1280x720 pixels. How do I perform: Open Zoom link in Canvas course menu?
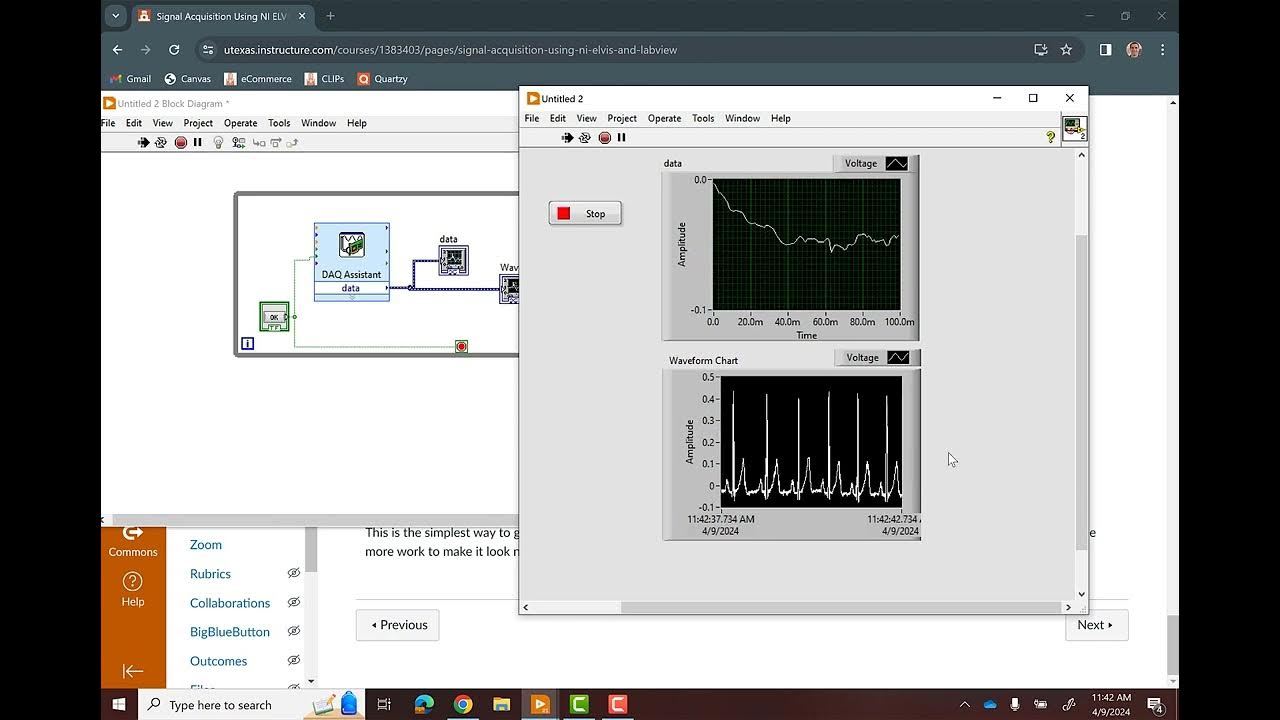tap(206, 545)
